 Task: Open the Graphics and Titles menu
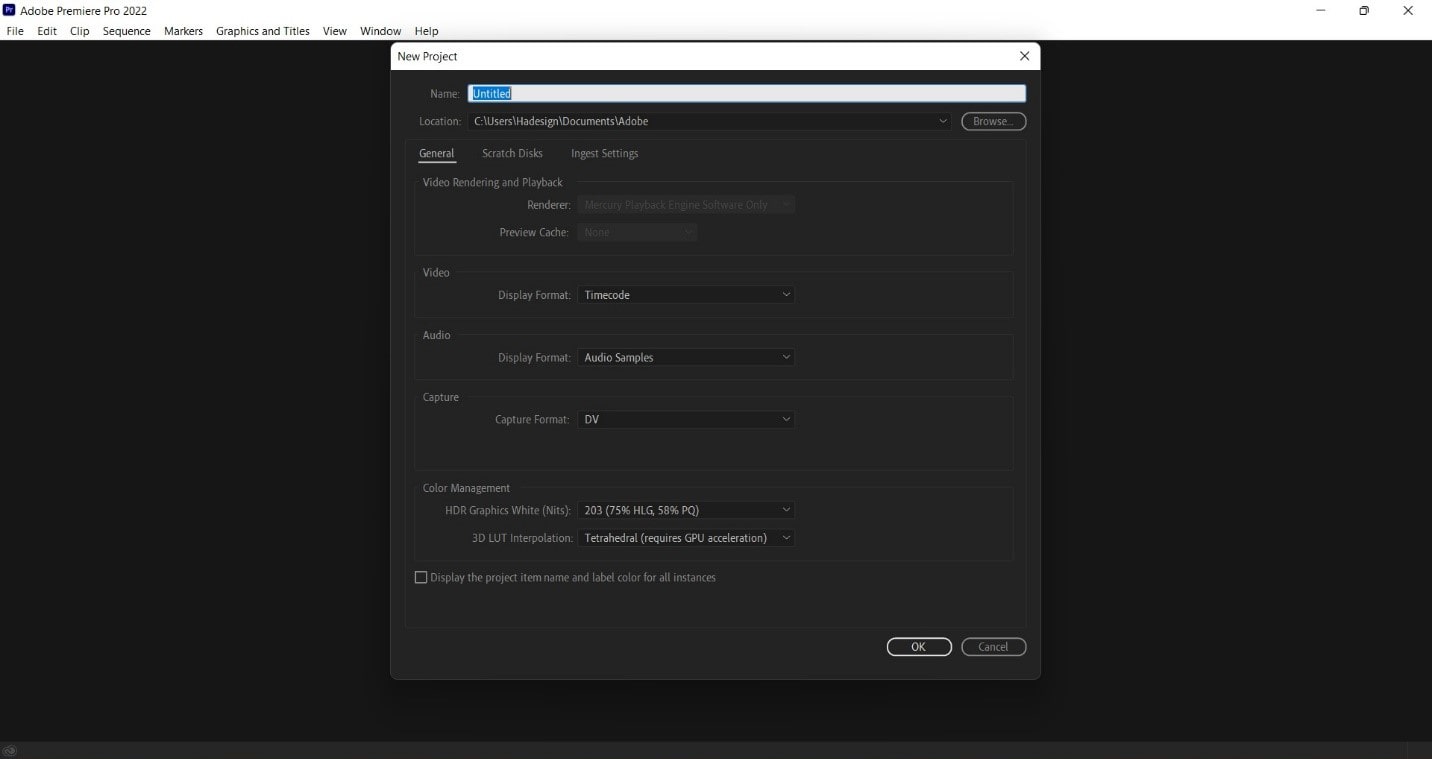point(263,31)
